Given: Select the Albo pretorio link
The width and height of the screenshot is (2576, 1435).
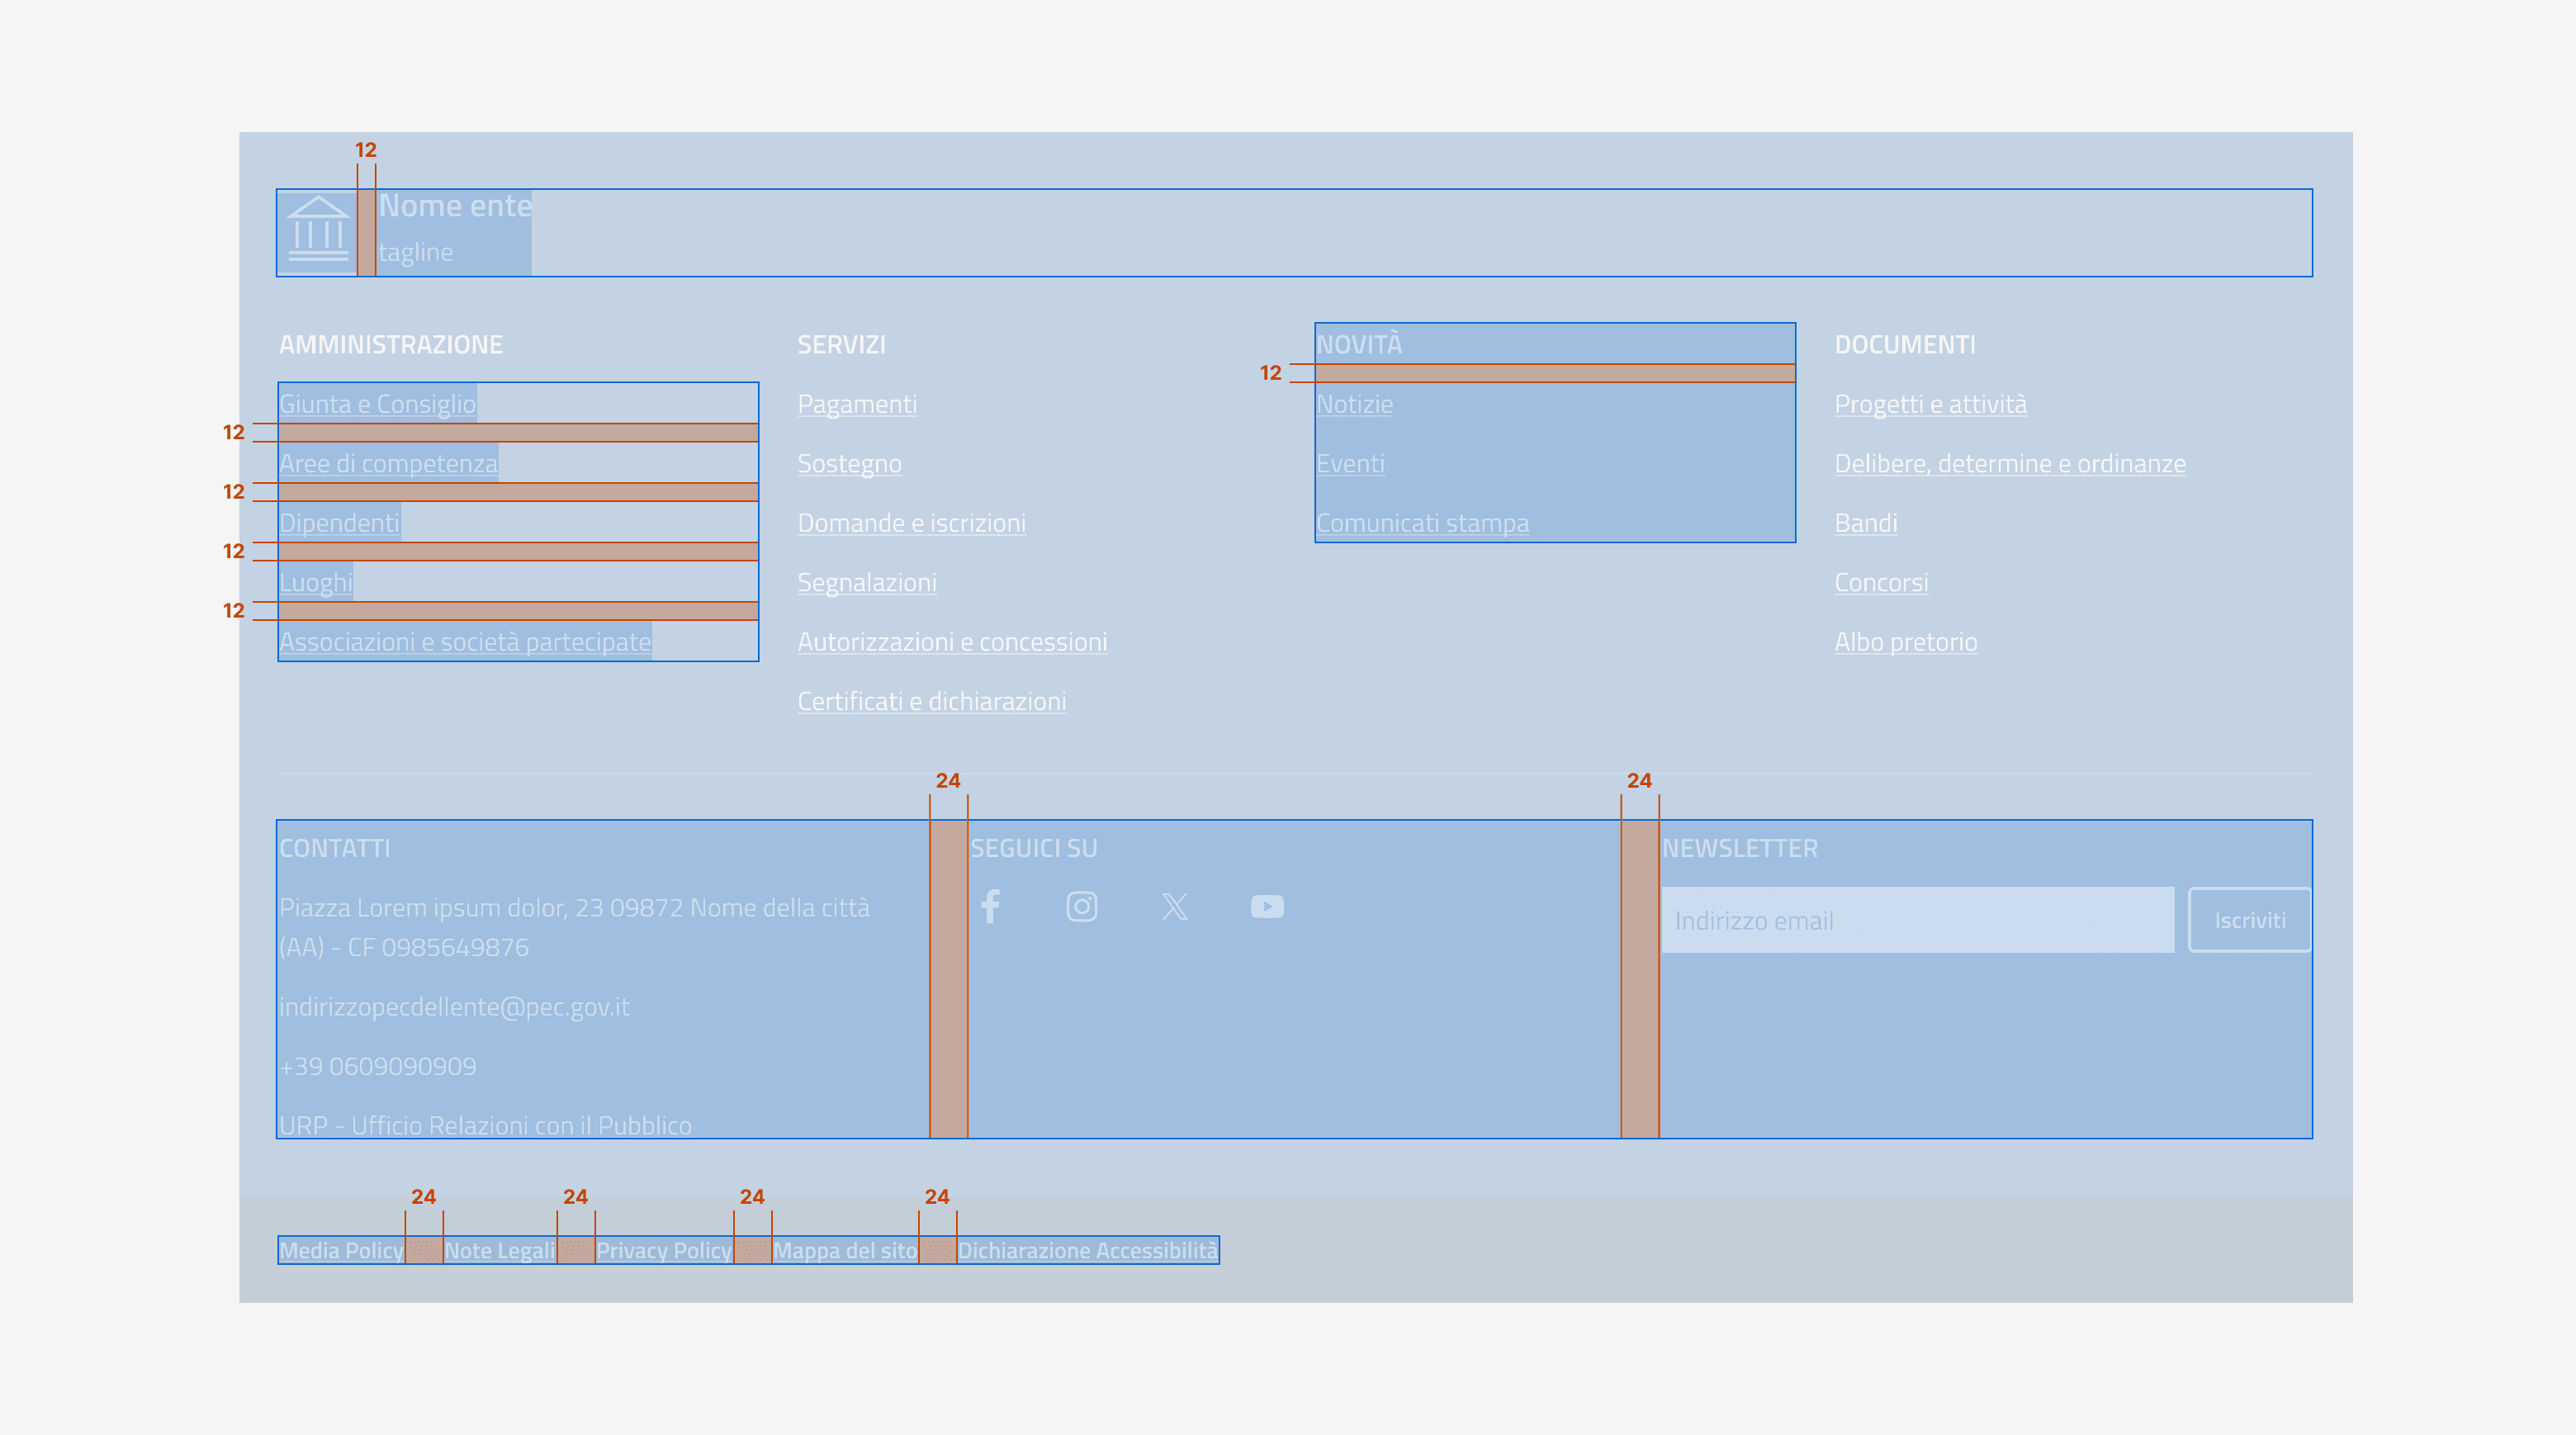Looking at the screenshot, I should pos(1905,642).
